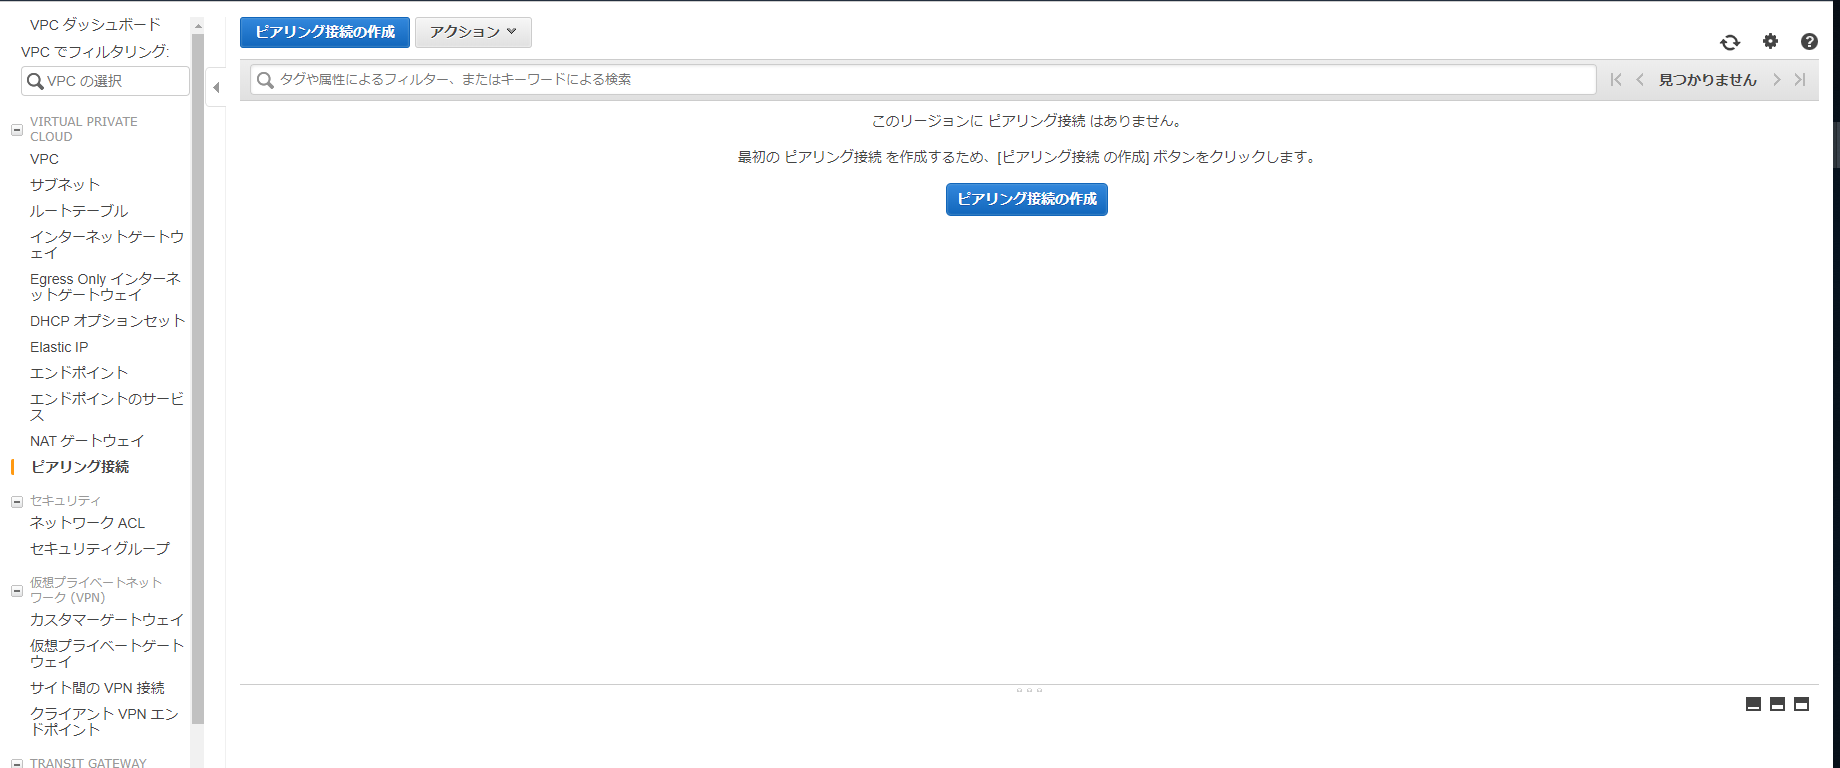
Task: Open エンドポイント in the sidebar
Action: pyautogui.click(x=79, y=373)
